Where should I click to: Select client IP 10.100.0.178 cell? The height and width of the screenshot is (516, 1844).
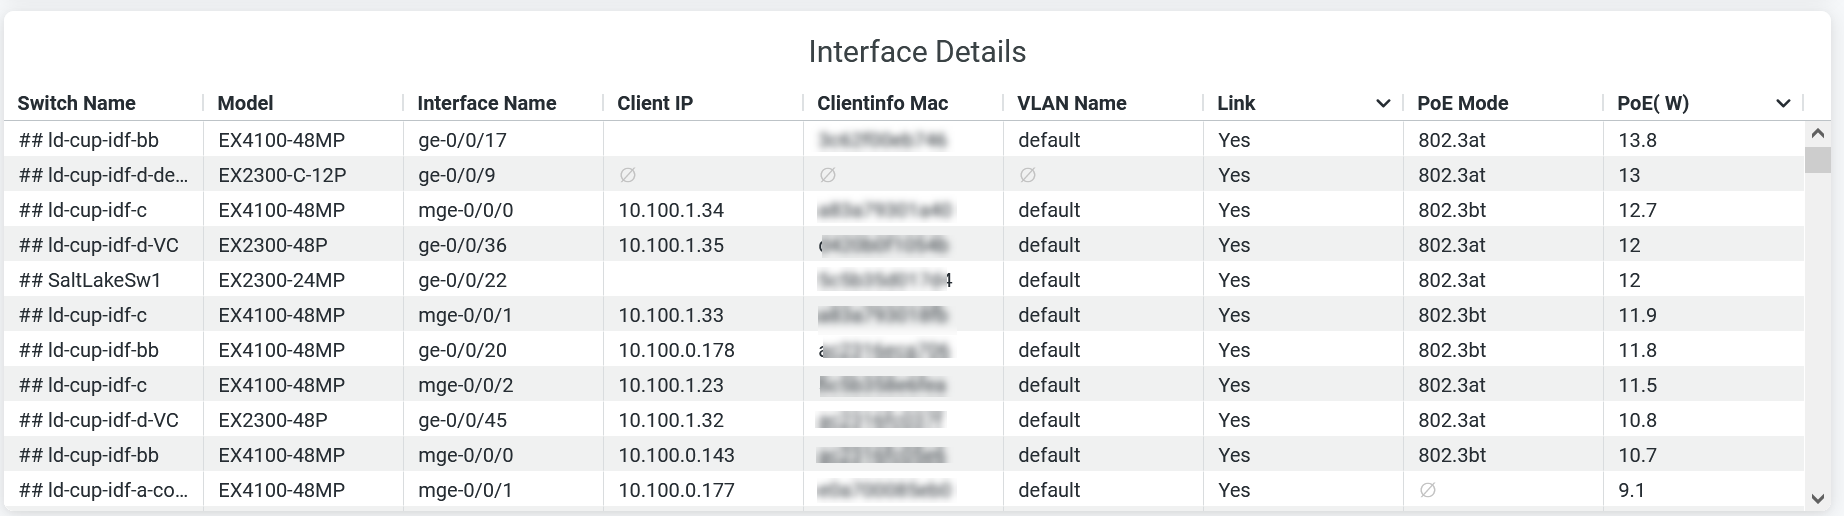click(676, 350)
